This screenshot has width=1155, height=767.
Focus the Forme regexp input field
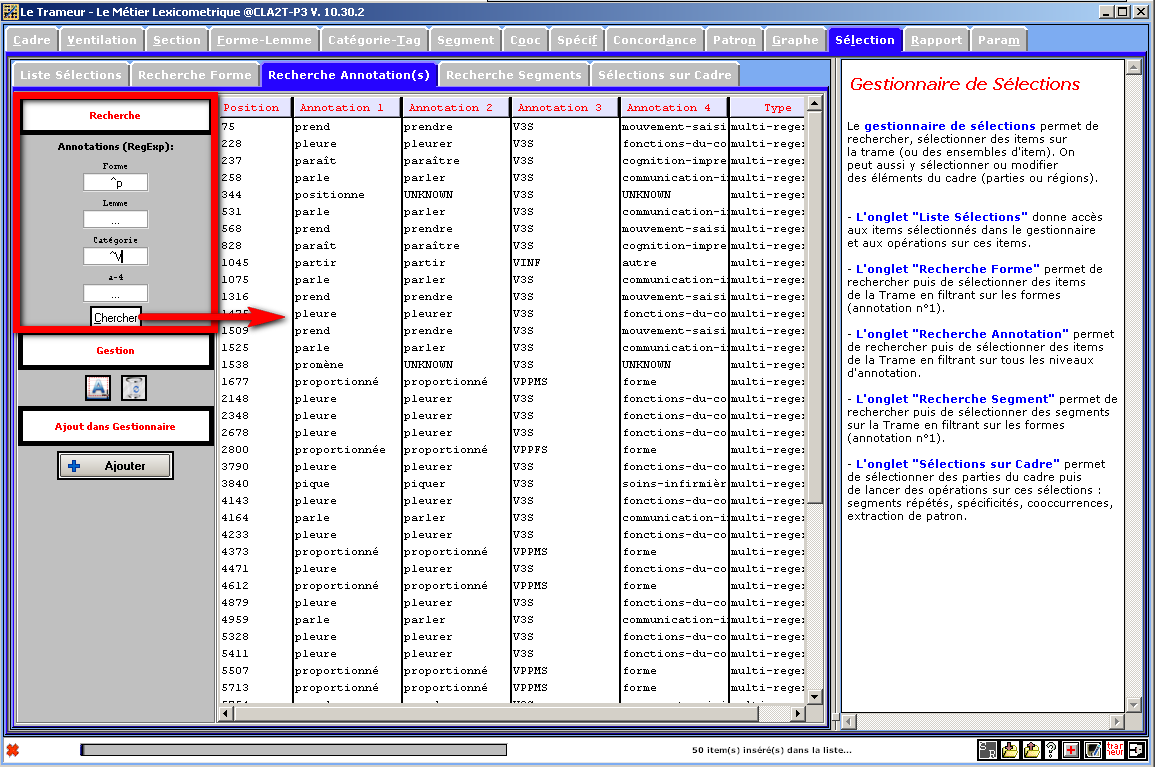point(116,182)
